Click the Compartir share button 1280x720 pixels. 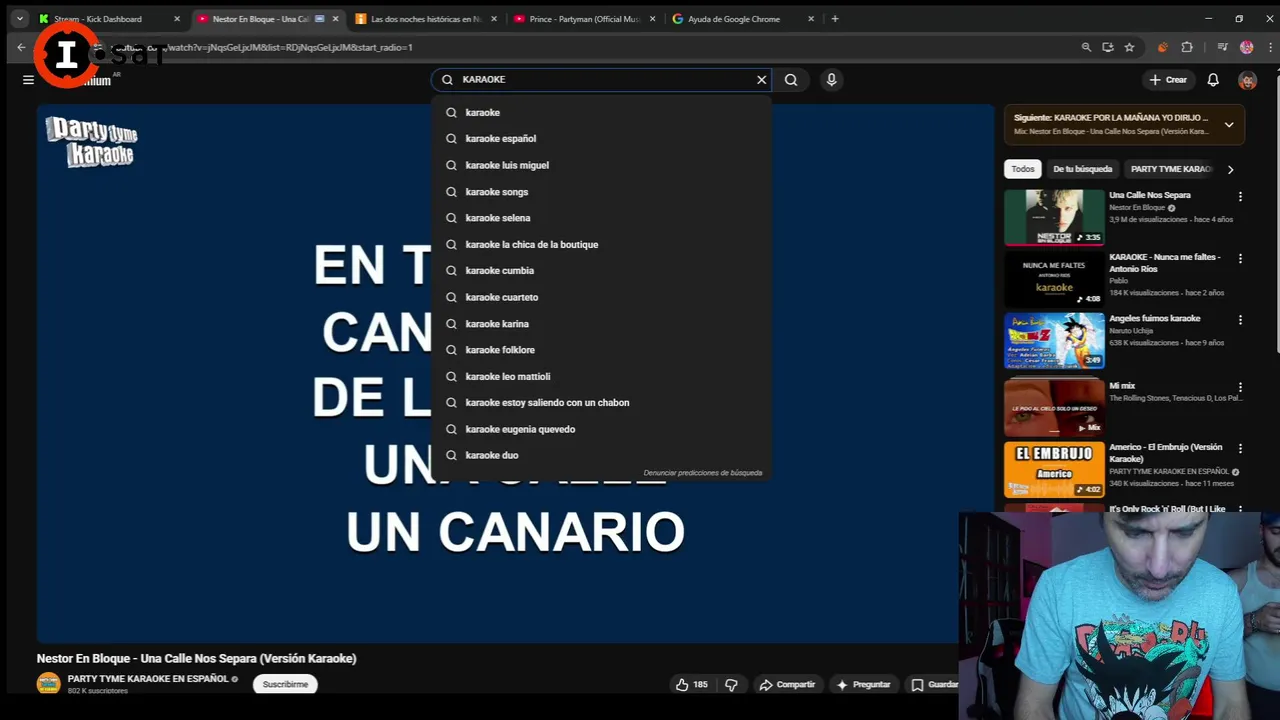click(786, 685)
